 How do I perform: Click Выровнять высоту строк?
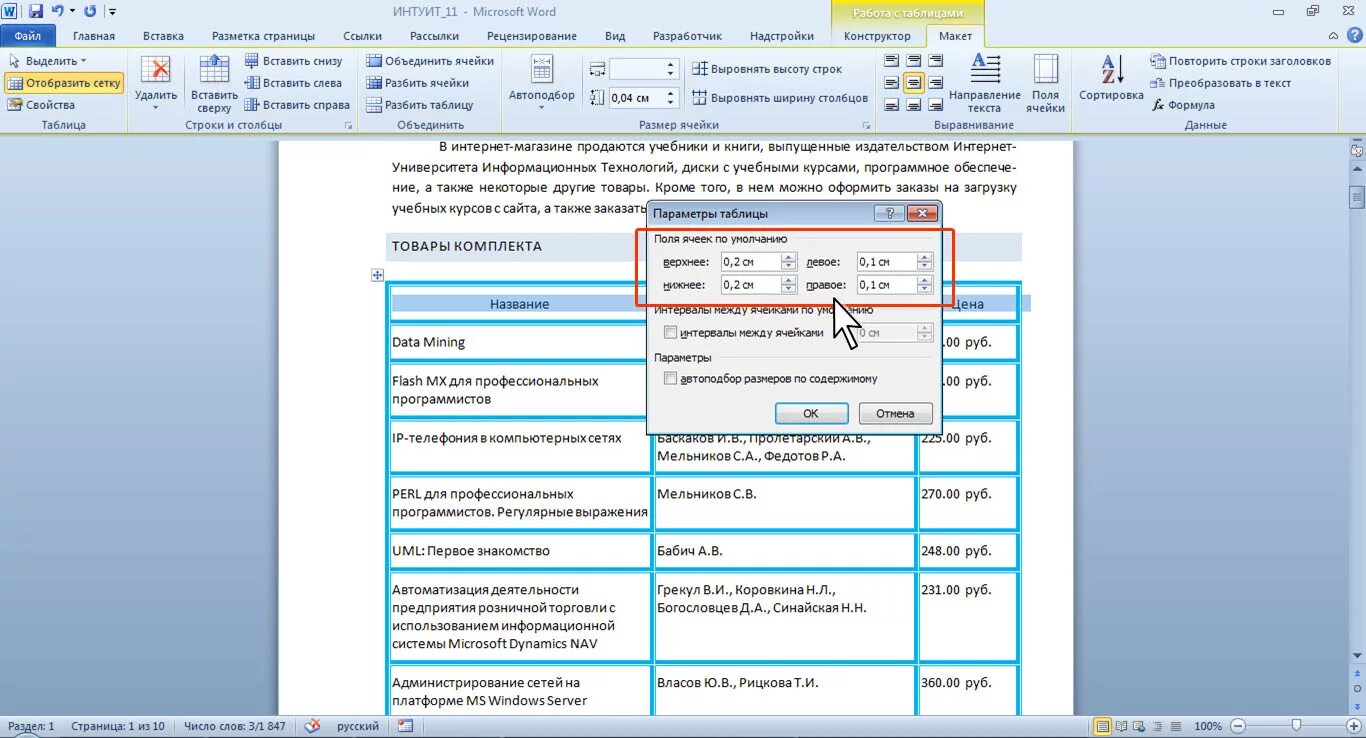click(x=768, y=69)
